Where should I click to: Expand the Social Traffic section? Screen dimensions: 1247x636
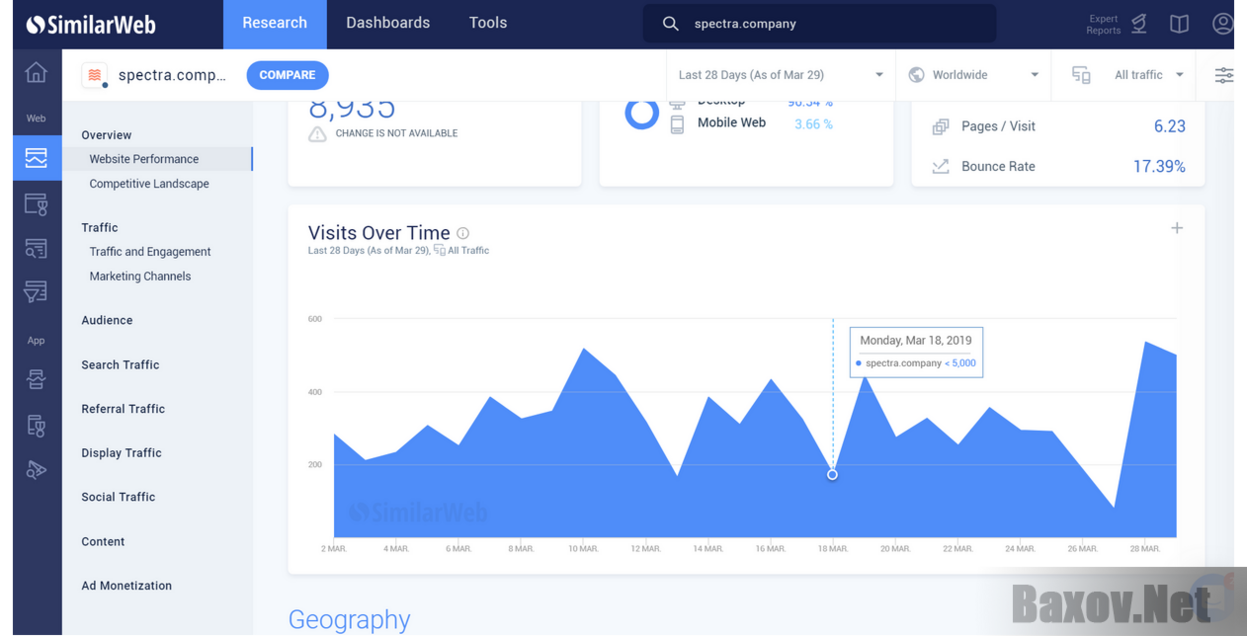pyautogui.click(x=118, y=497)
